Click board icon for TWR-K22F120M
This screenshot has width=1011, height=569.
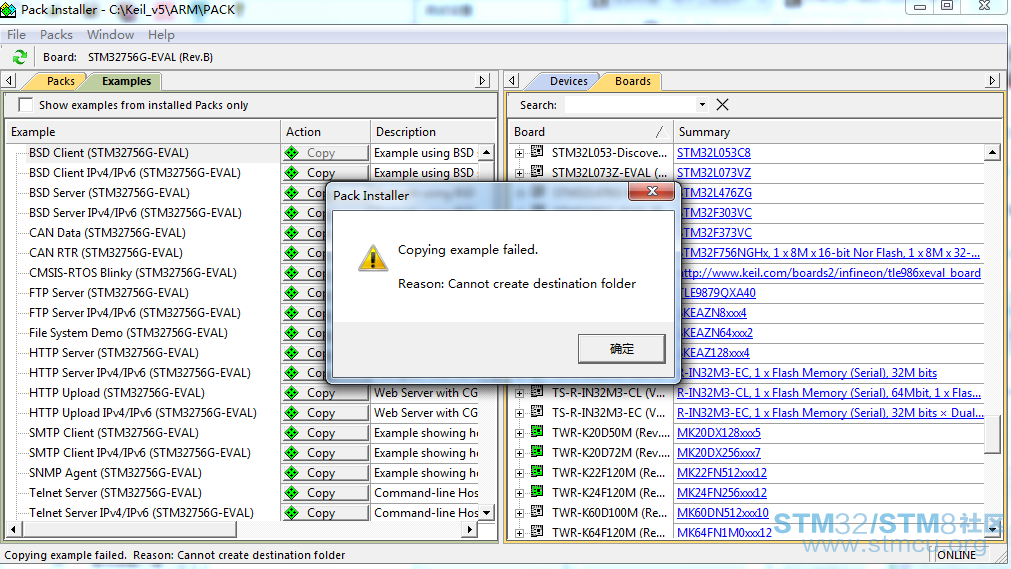tap(537, 472)
